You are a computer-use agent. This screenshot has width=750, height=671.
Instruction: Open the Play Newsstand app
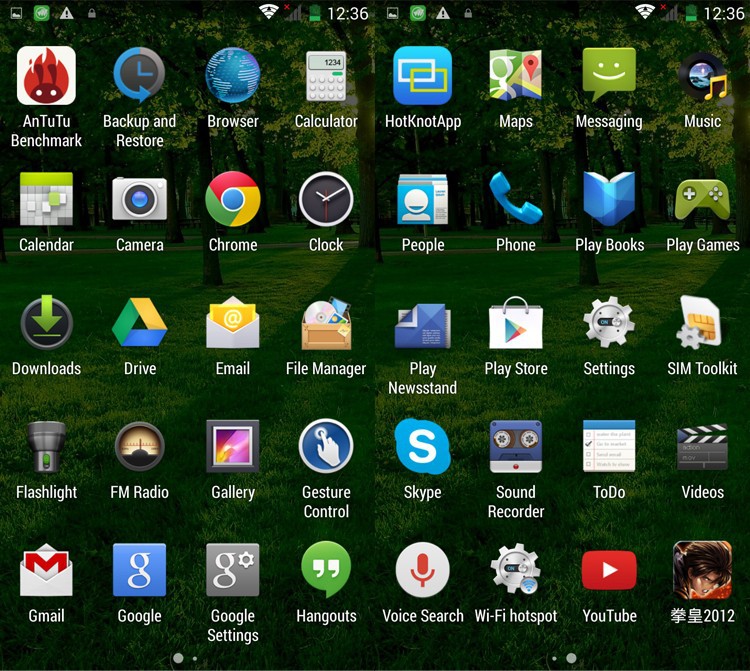(422, 324)
